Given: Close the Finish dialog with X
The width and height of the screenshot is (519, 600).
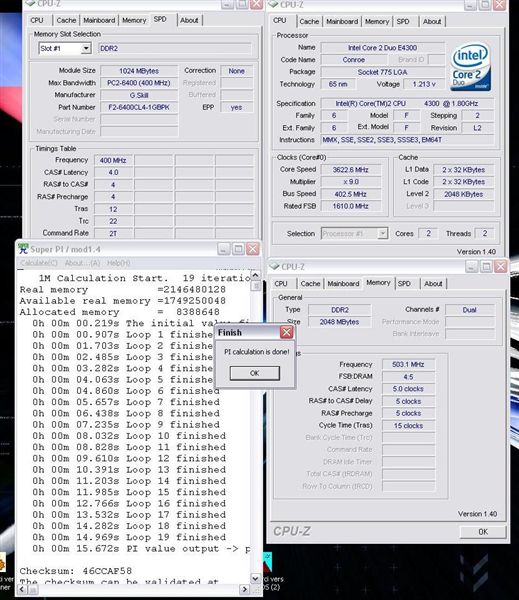Looking at the screenshot, I should [x=286, y=332].
